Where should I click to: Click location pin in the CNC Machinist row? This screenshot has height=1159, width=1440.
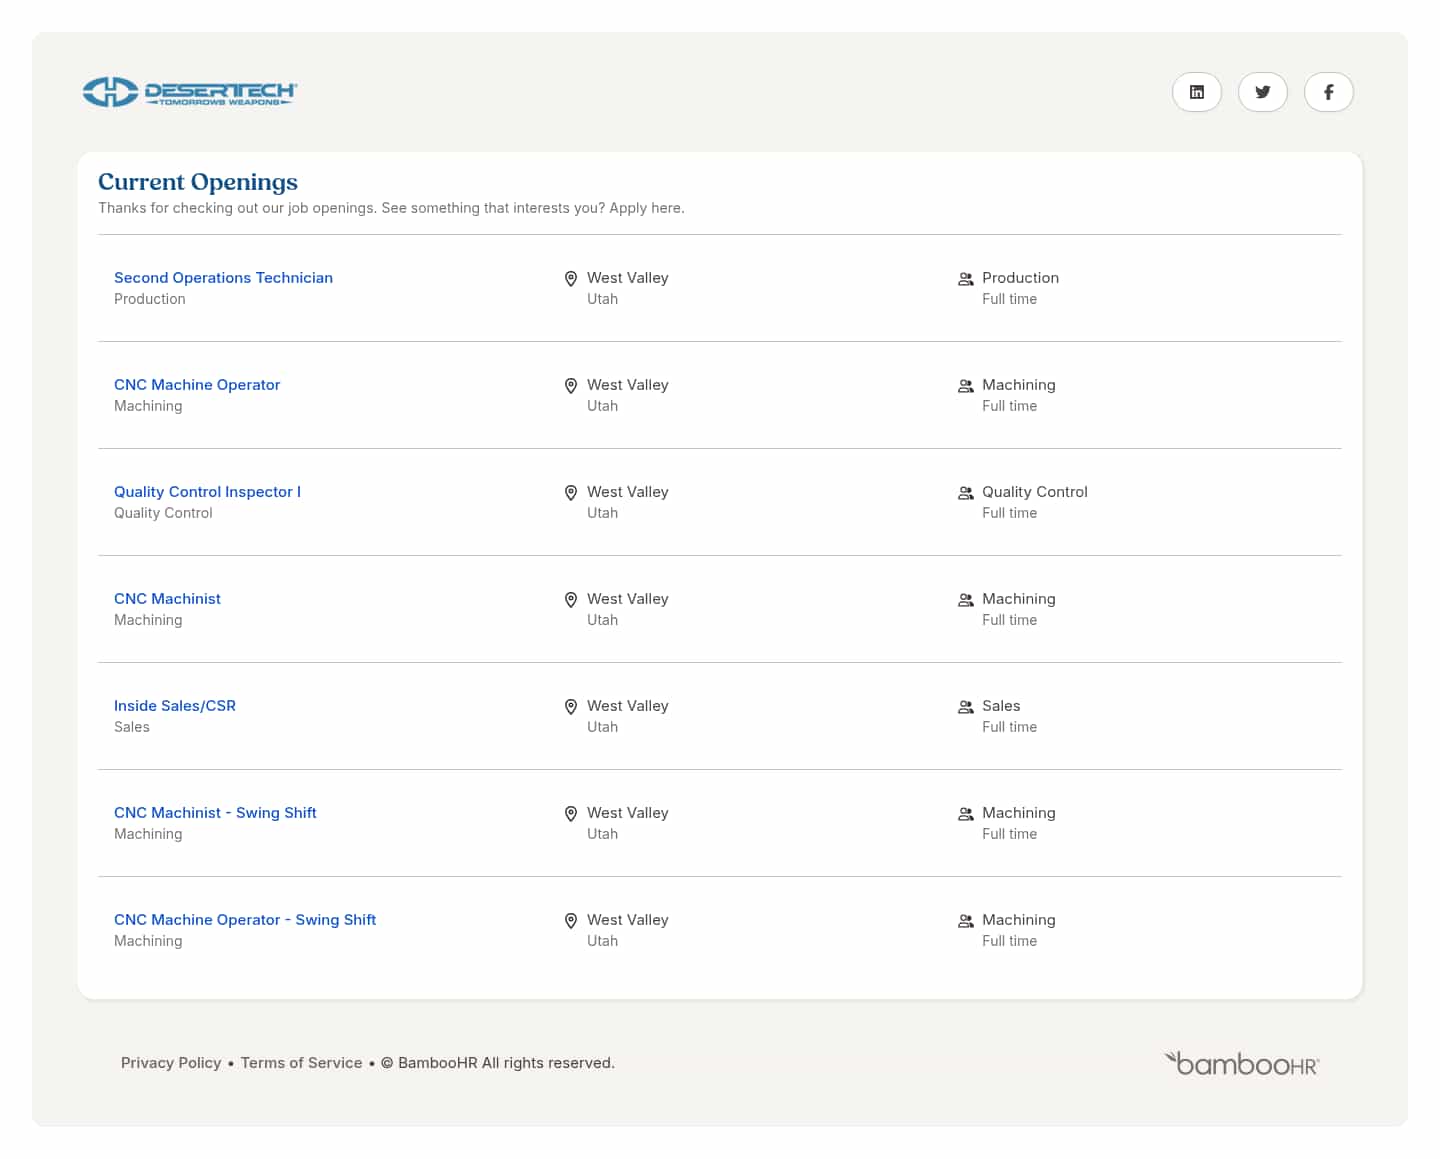click(571, 600)
